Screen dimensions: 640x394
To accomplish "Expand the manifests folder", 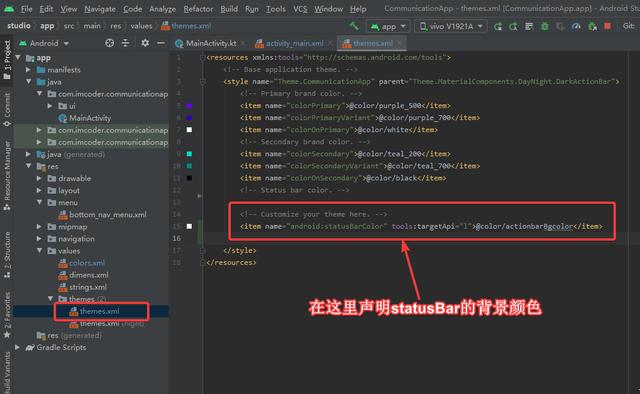I will 29,70.
